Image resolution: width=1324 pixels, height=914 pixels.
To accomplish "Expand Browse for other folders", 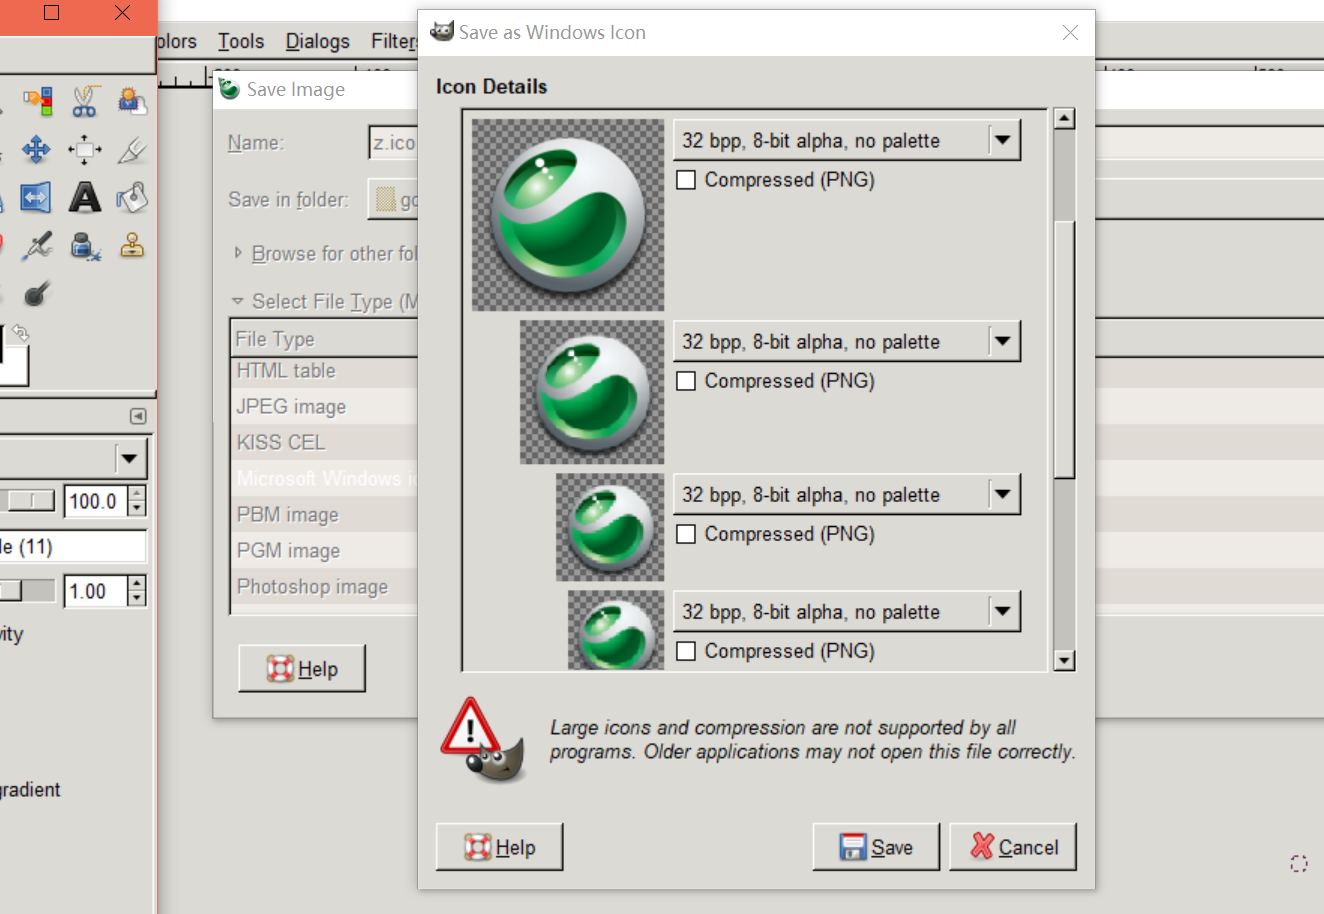I will tap(238, 253).
